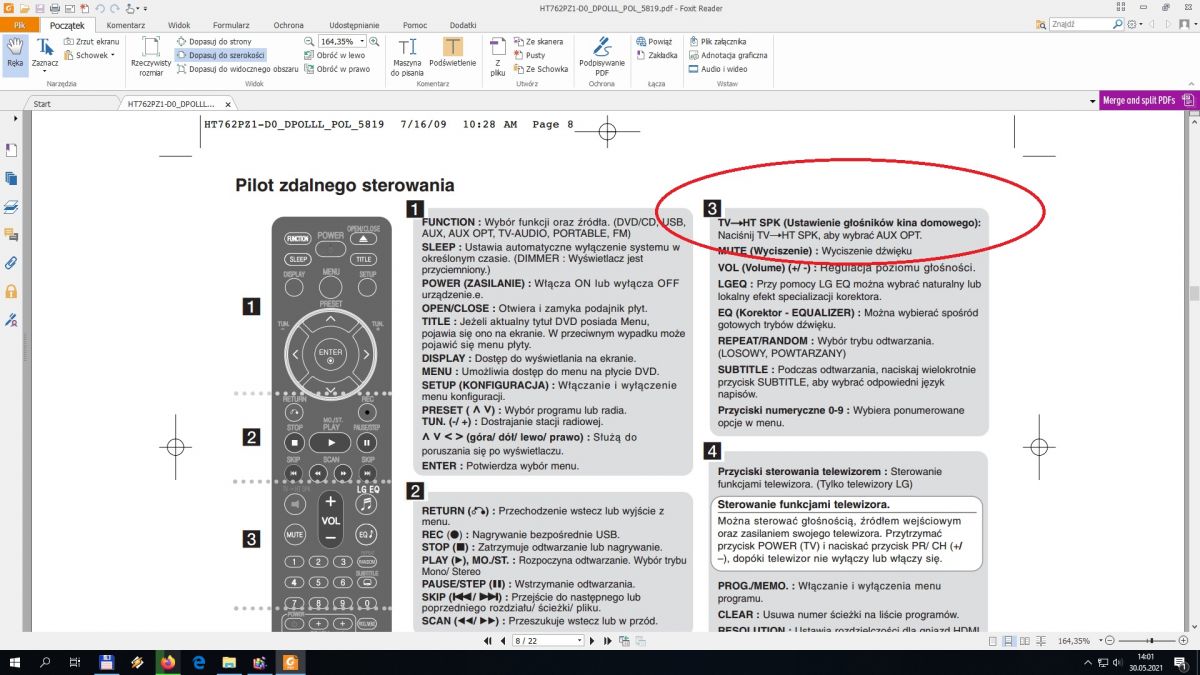
Task: Go to the first page
Action: pyautogui.click(x=488, y=640)
